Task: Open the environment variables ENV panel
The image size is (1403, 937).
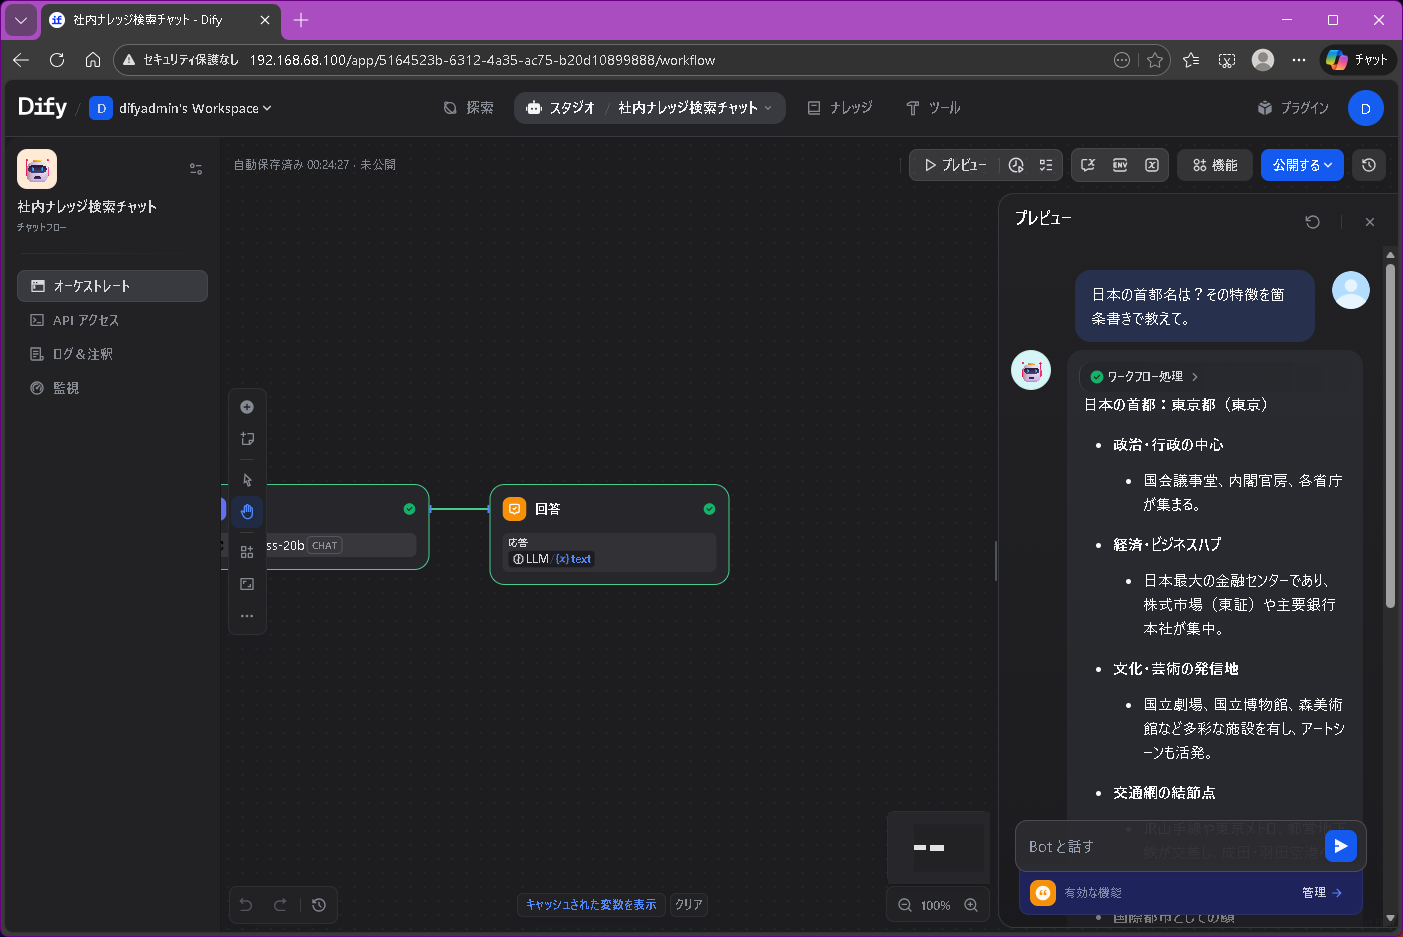Action: click(x=1120, y=165)
